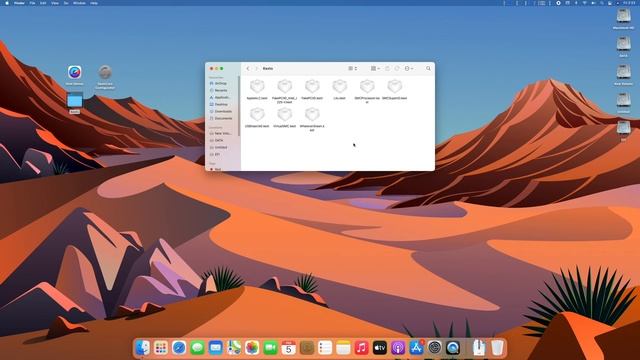Open App Store from the Dock

click(416, 348)
